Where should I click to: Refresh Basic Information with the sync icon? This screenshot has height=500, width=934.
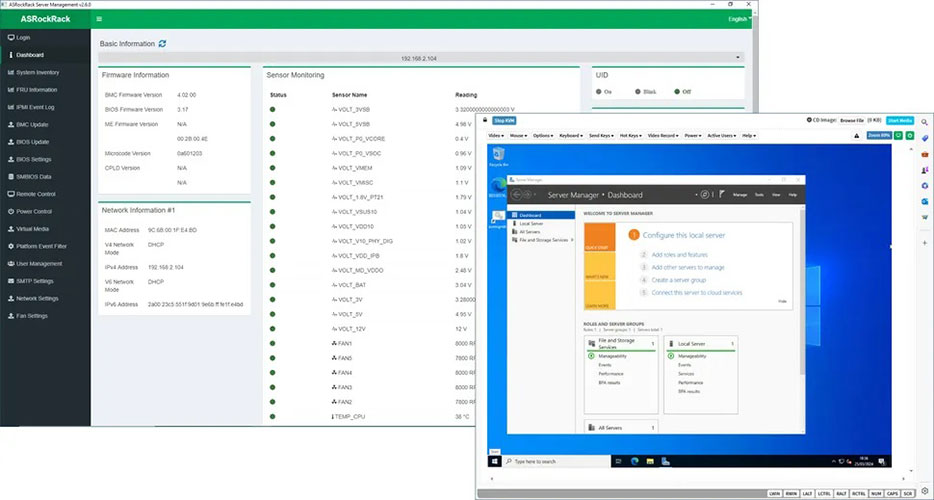[163, 44]
